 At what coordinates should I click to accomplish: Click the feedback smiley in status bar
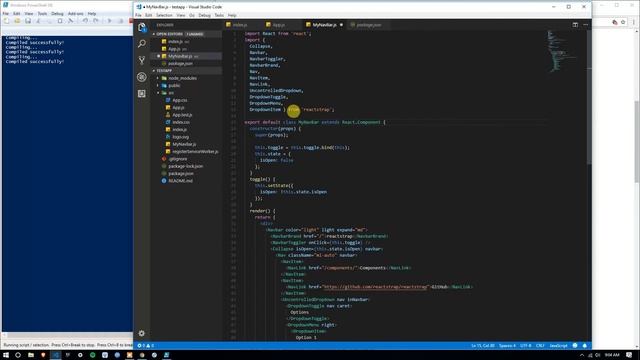click(x=575, y=346)
